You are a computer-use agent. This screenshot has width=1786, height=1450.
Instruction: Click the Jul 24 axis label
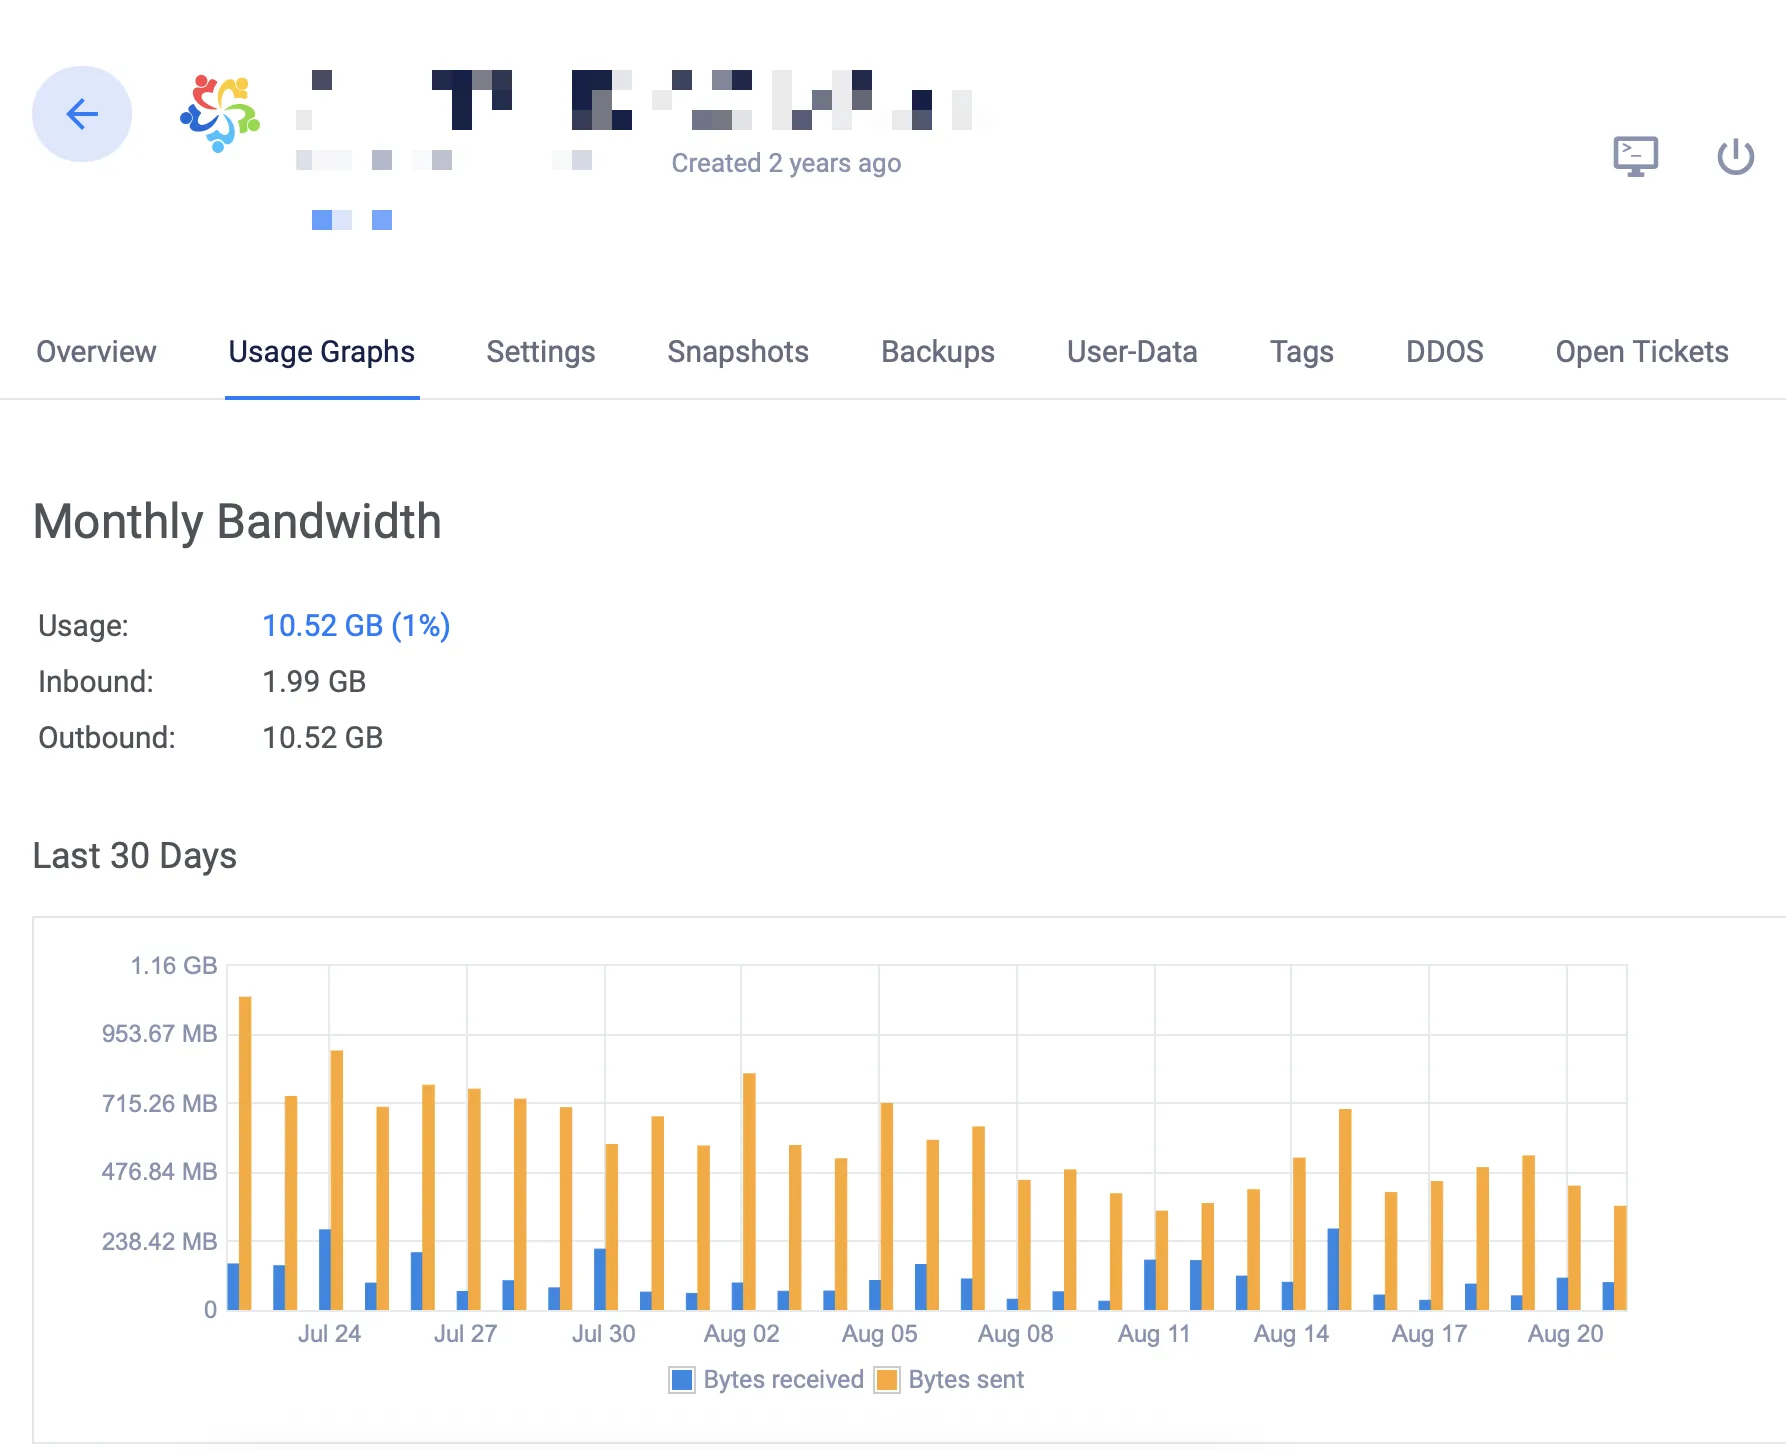pyautogui.click(x=329, y=1334)
